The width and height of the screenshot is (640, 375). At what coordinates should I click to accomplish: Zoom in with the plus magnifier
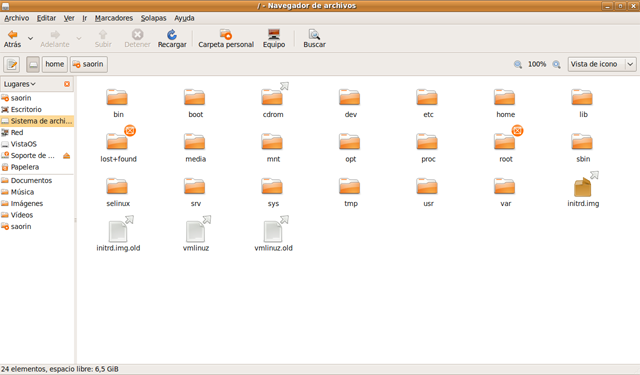pos(556,64)
